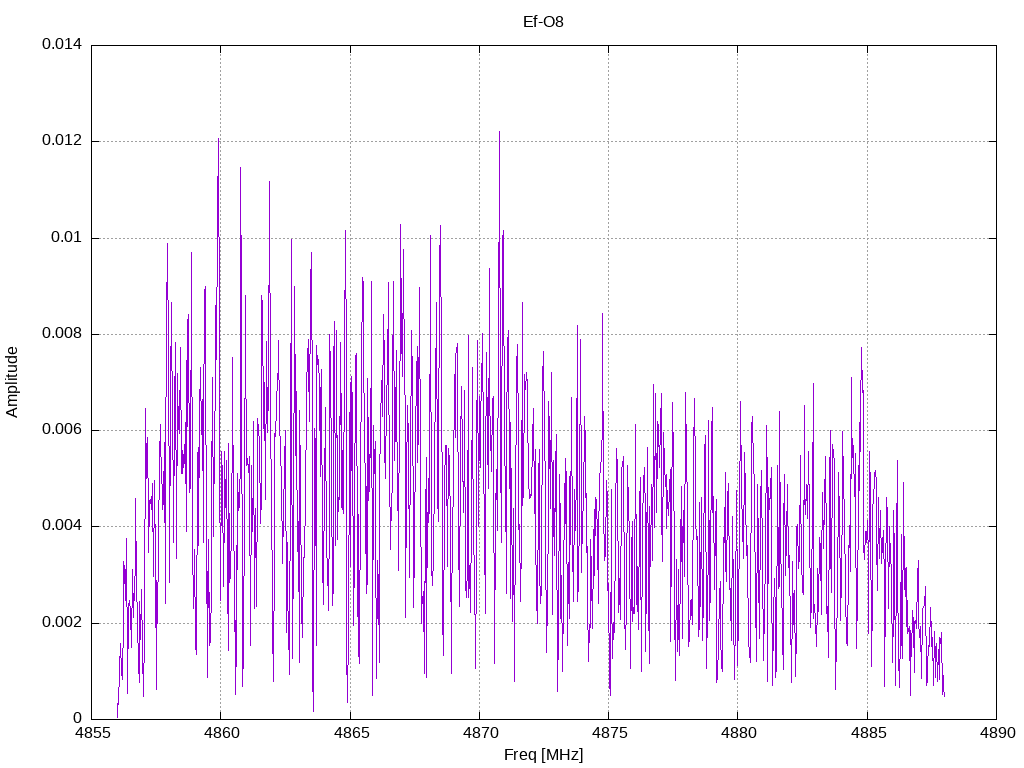This screenshot has height=768, width=1024.
Task: Click the x-axis tick label 4865
Action: 350,733
